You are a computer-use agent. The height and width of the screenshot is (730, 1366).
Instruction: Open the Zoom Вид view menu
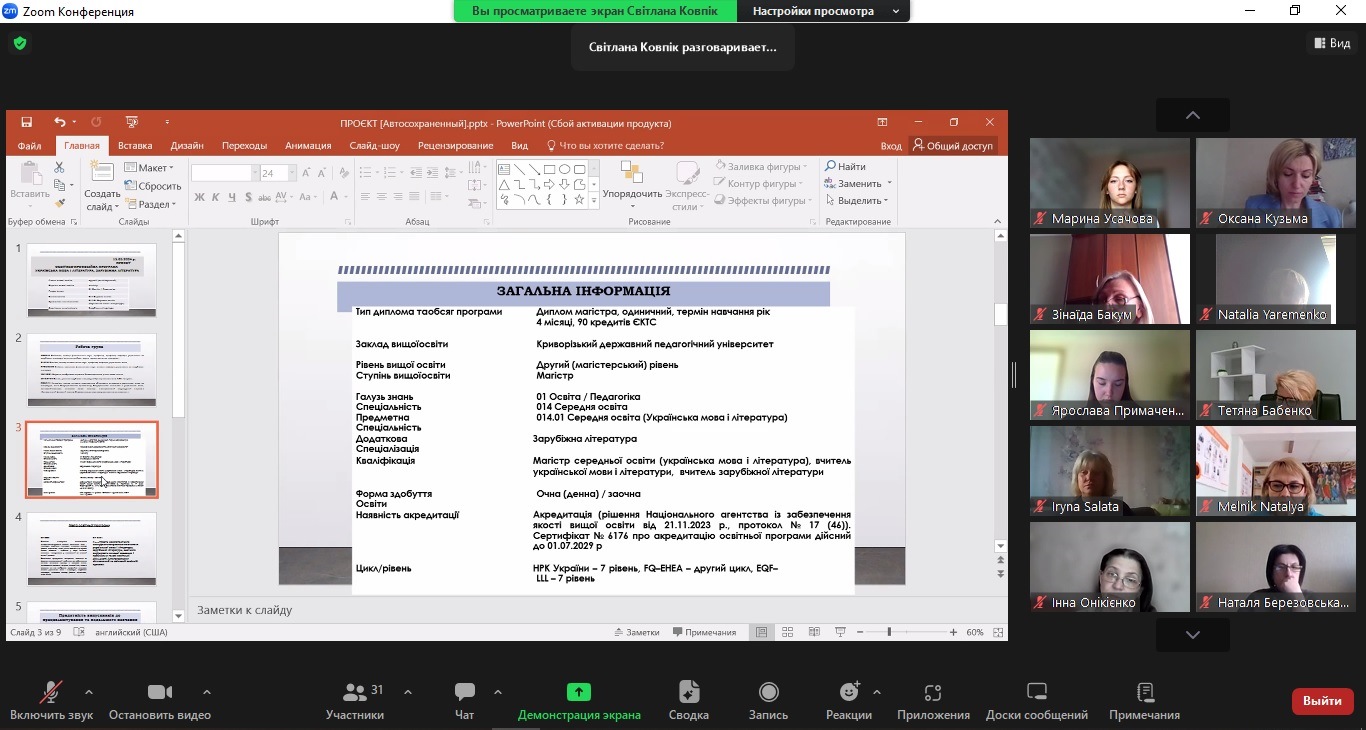point(1330,43)
